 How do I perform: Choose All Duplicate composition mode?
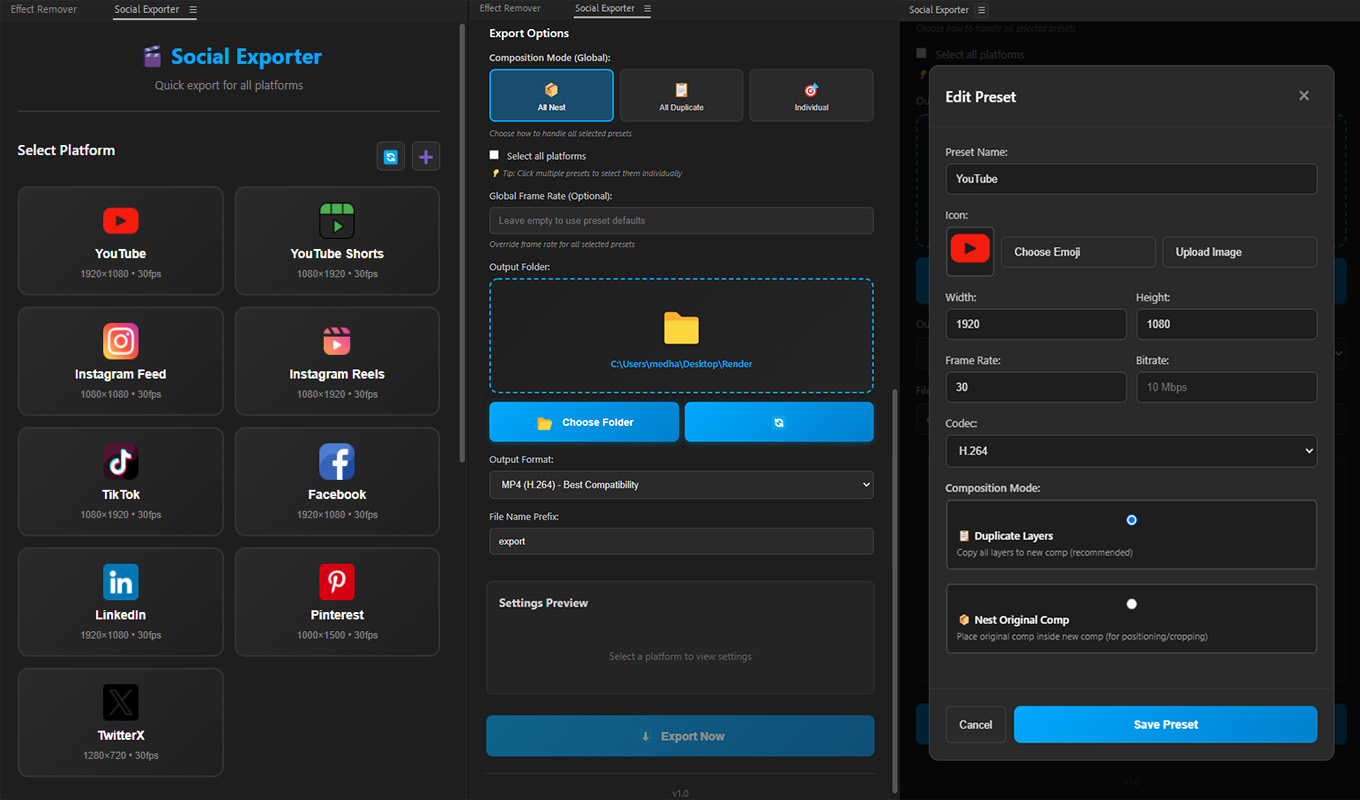[x=681, y=96]
